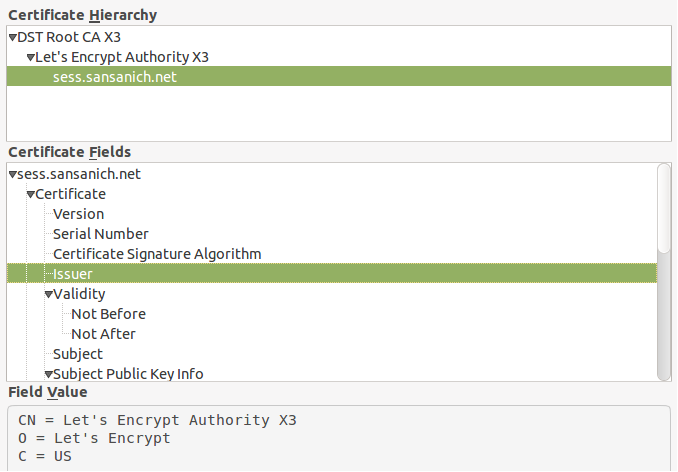Viewport: 678px width, 472px height.
Task: Collapse the DST Root CA X3 hierarchy node
Action: 12,37
